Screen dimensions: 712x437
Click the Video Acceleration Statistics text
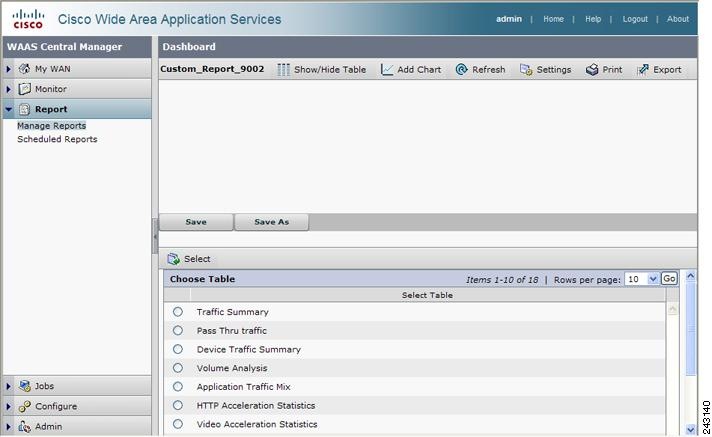tap(257, 424)
